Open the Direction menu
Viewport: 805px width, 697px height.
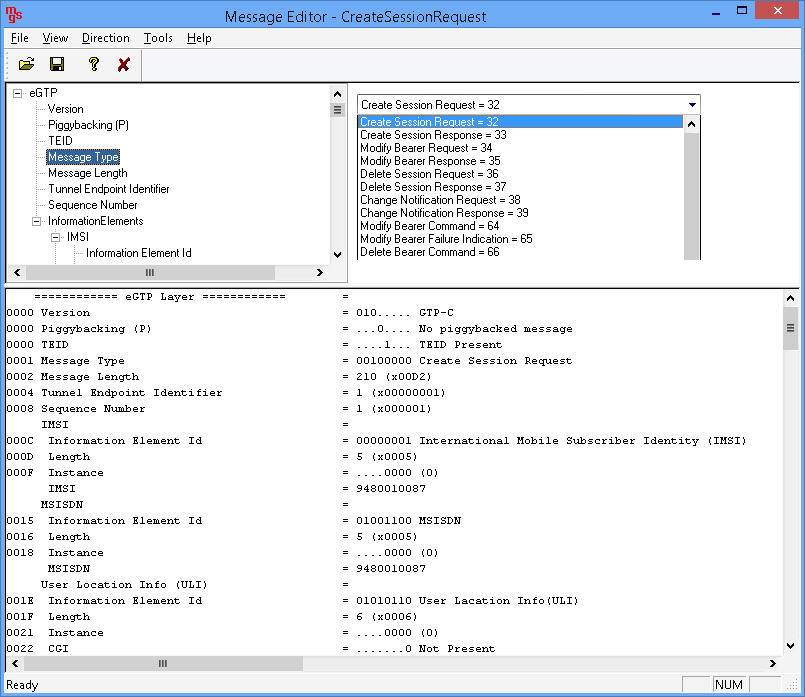105,38
